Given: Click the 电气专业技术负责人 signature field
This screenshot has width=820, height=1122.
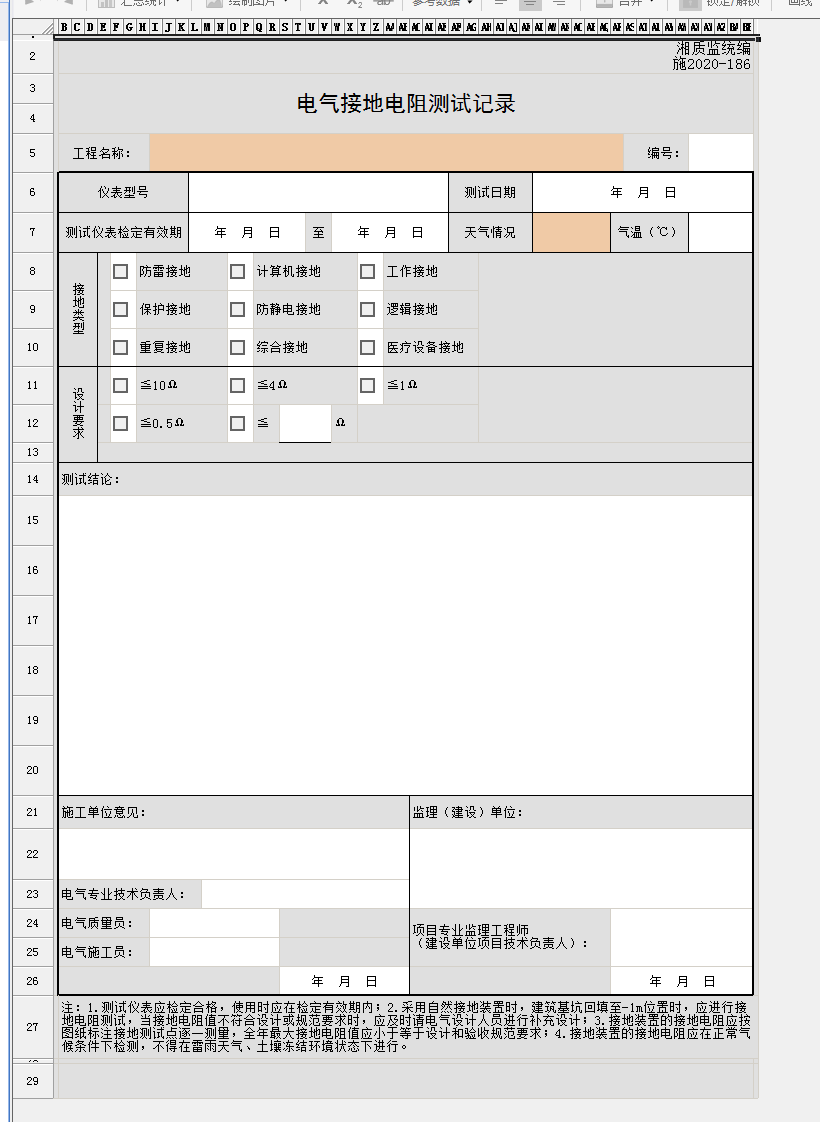Looking at the screenshot, I should coord(305,894).
